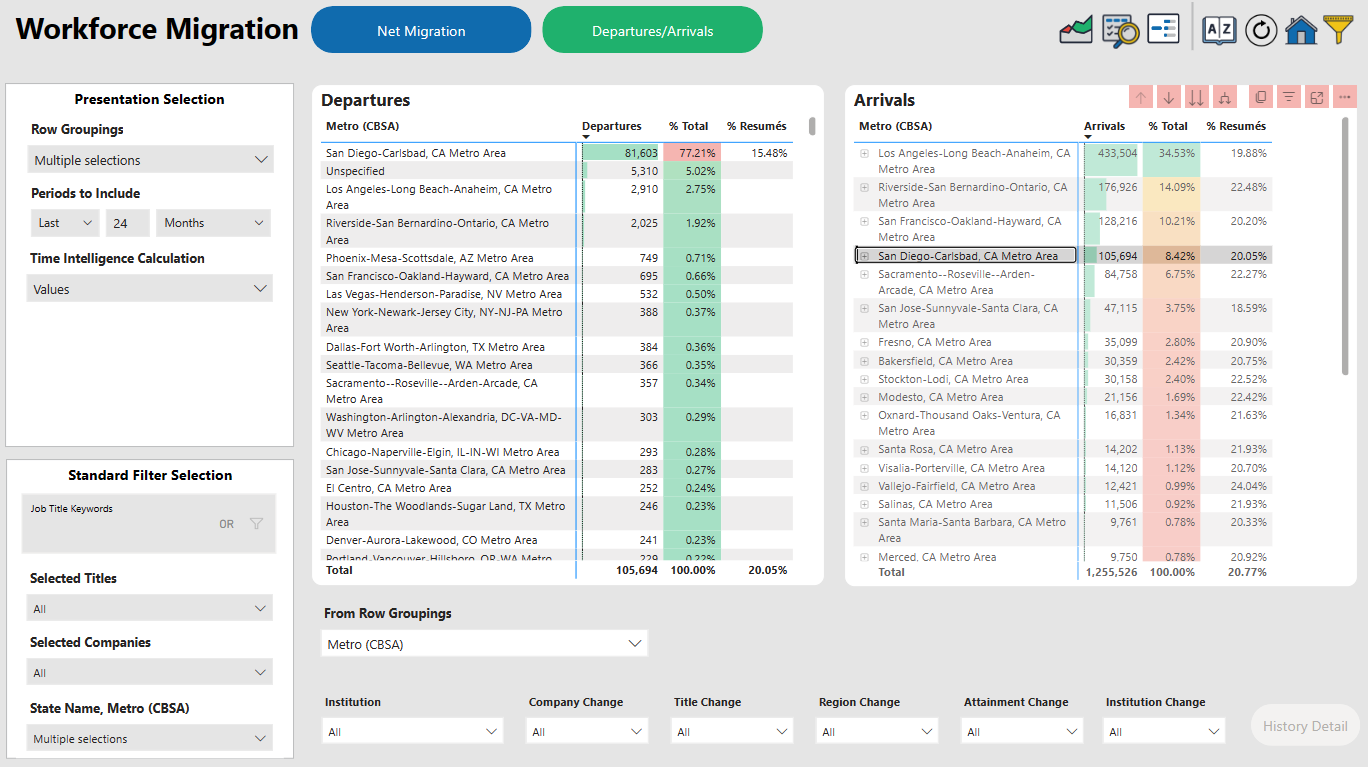The image size is (1368, 767).
Task: Open focus mode on the Arrivals visual
Action: coord(1316,96)
